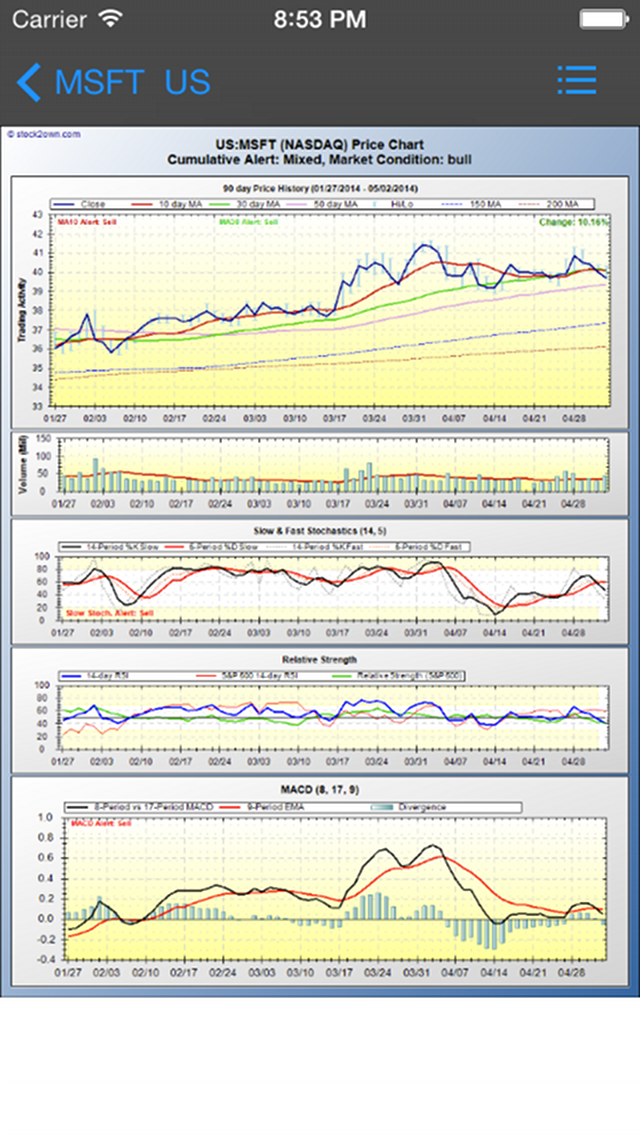Screen dimensions: 640x1136
Task: Click the MACD Alert: Sell label
Action: click(x=101, y=824)
